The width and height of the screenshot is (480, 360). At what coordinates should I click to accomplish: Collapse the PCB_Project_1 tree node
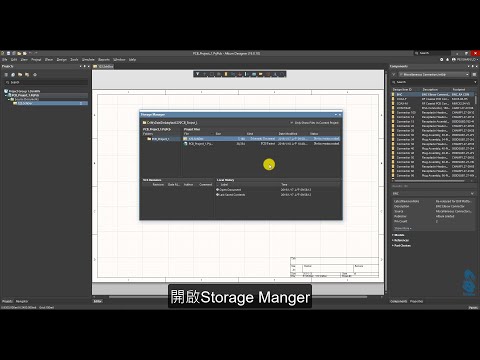6,95
